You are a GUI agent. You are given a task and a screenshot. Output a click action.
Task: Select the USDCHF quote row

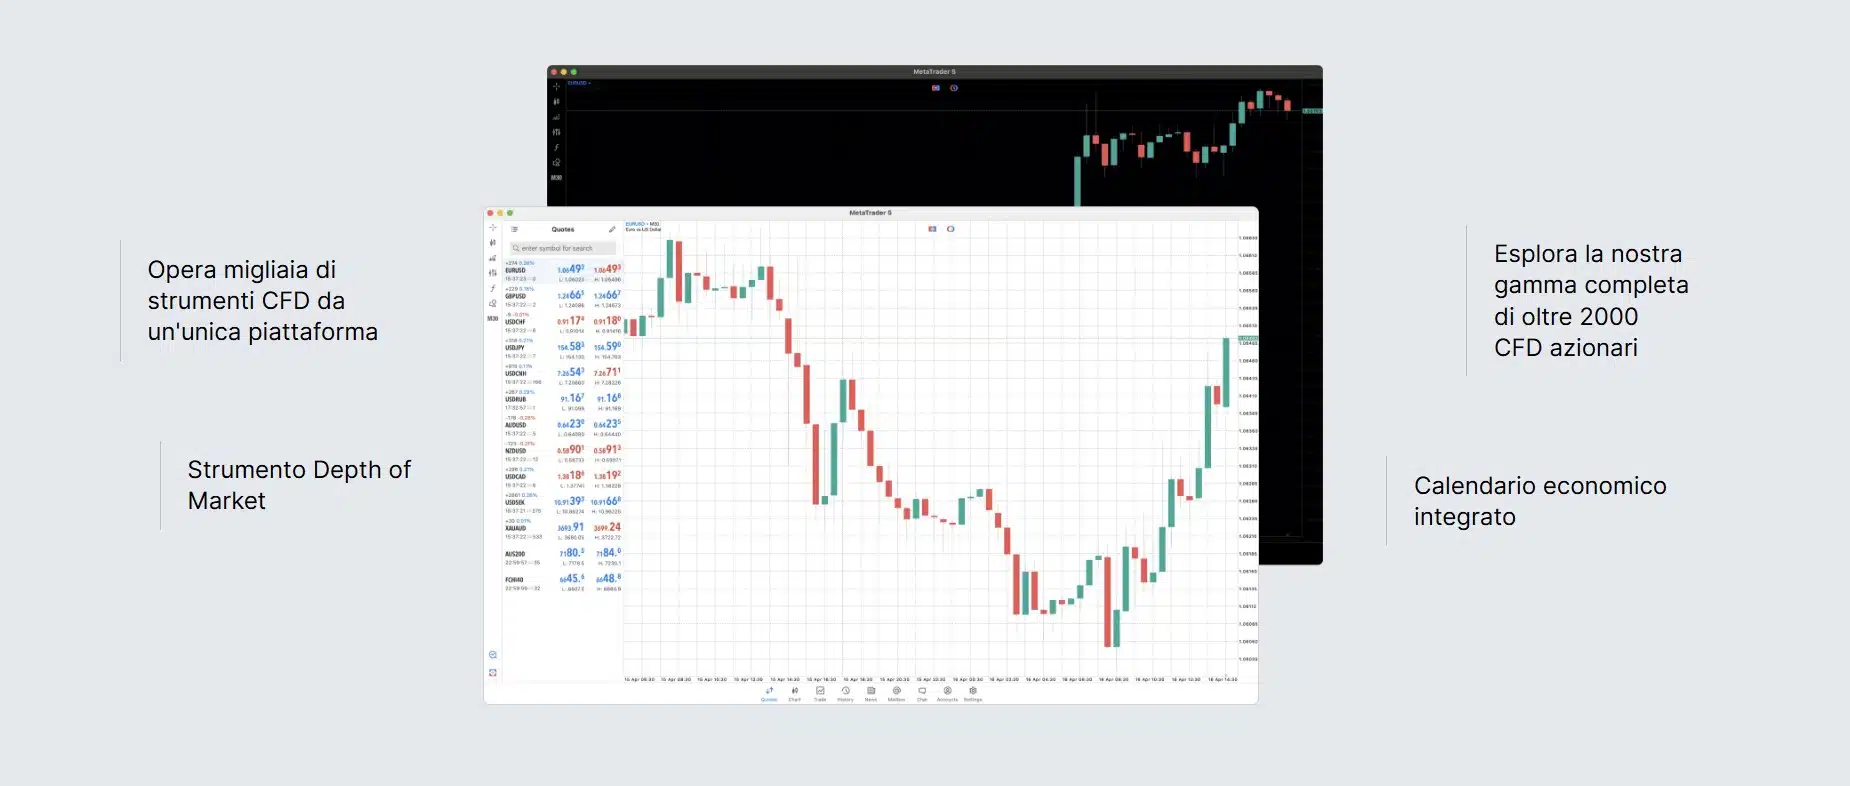pyautogui.click(x=562, y=323)
